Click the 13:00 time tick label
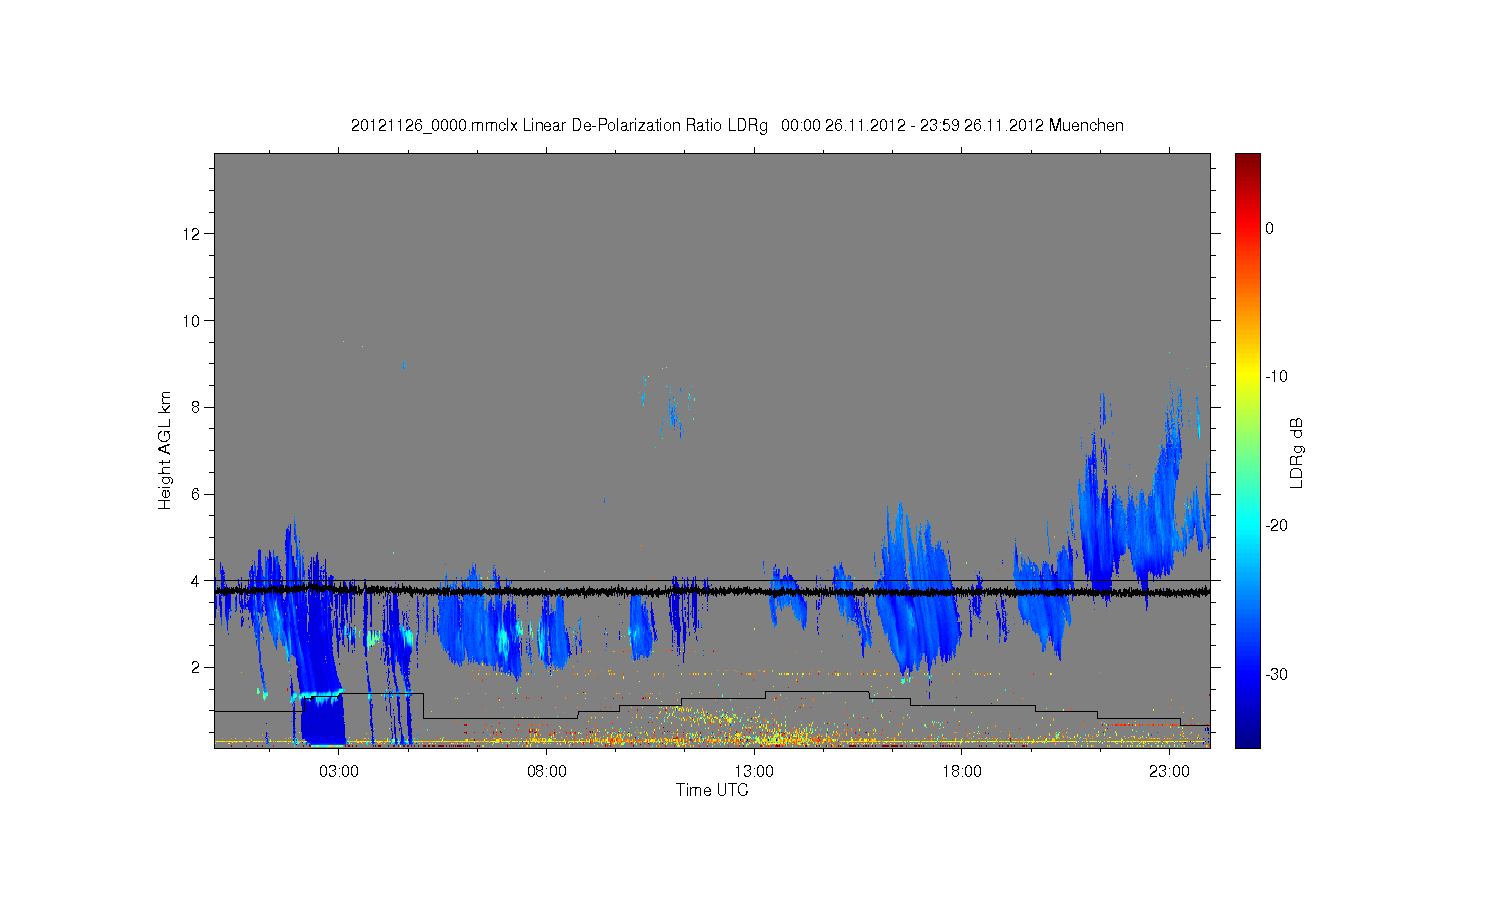Viewport: 1500px width, 900px height. [x=754, y=771]
